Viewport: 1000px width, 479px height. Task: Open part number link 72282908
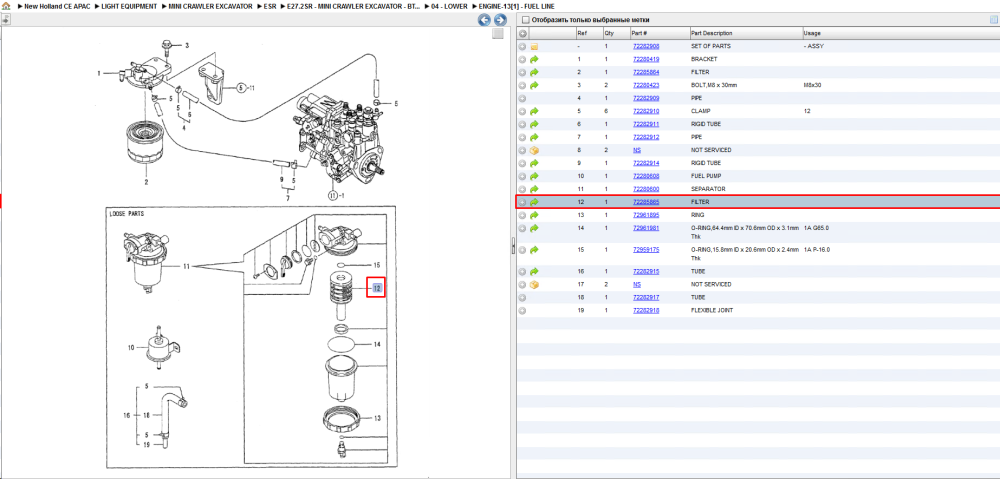tap(645, 47)
